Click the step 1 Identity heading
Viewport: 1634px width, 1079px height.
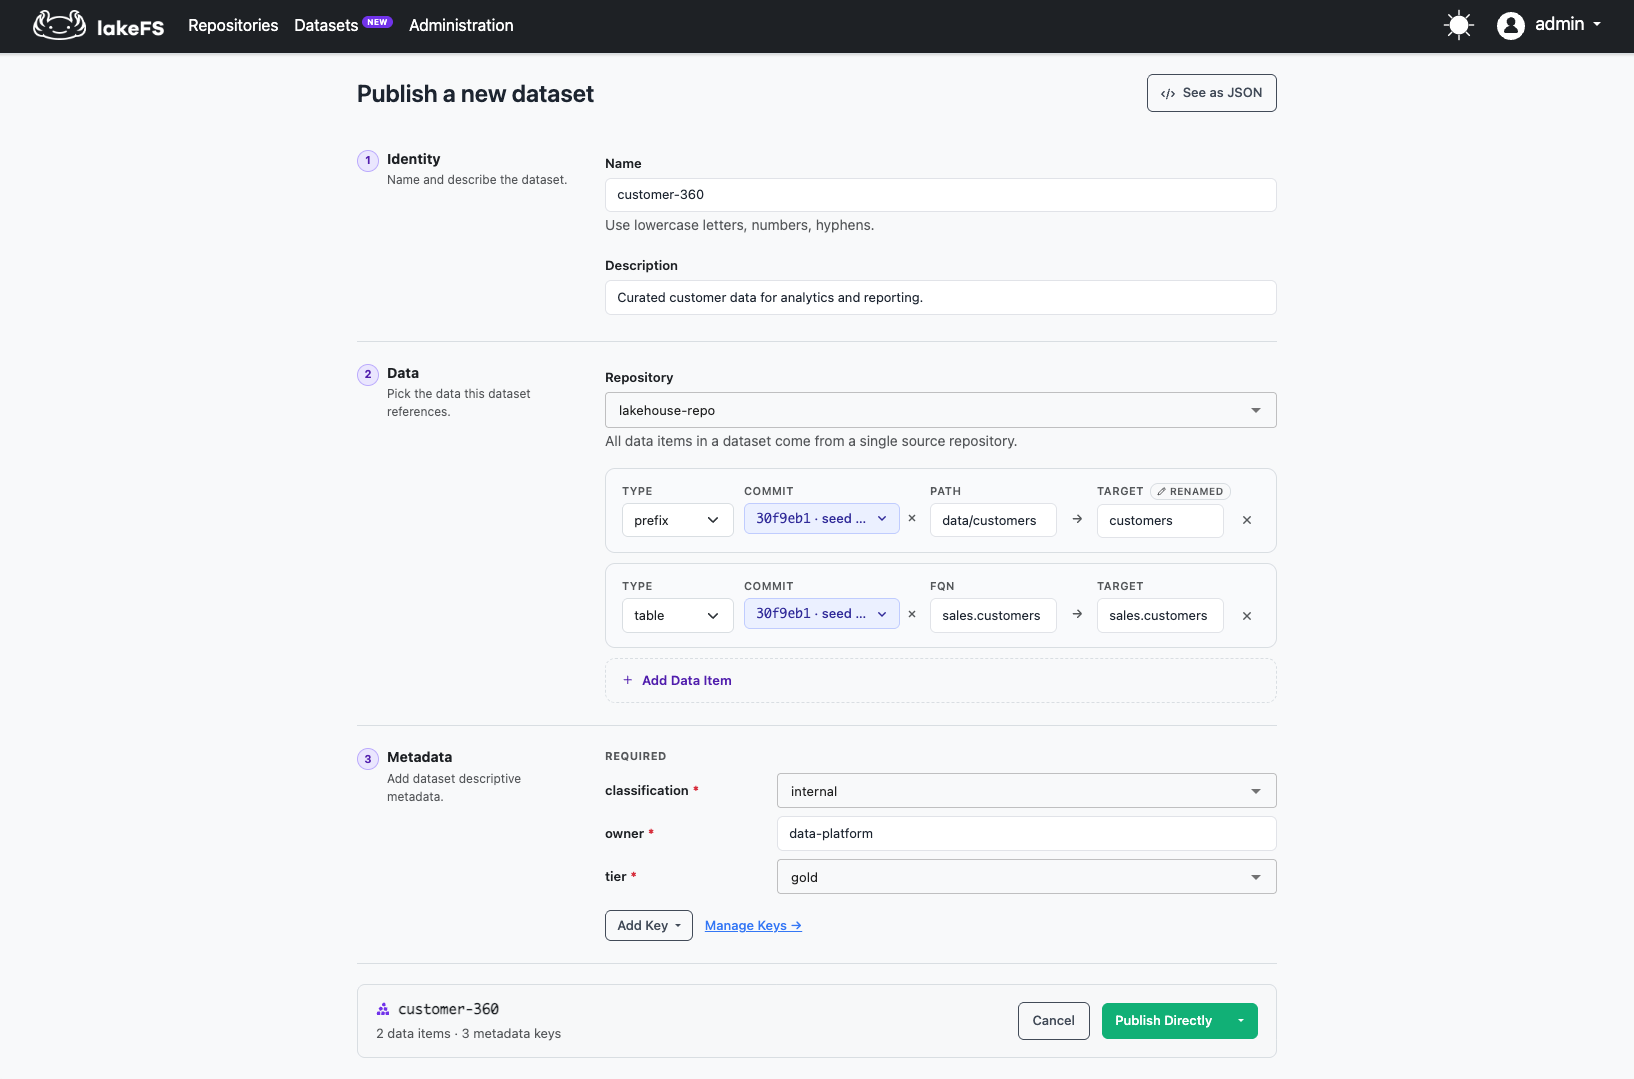tap(414, 159)
